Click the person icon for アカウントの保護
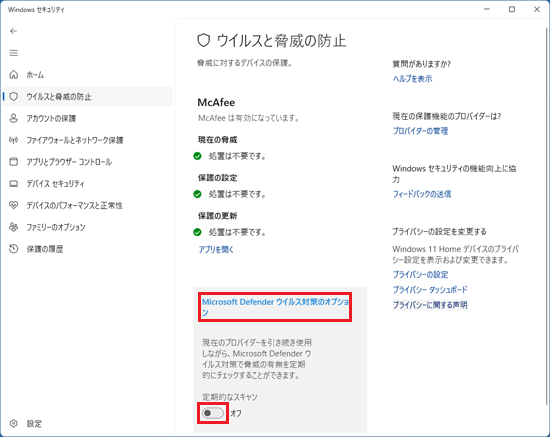Screen dimensions: 550x437 (13, 118)
